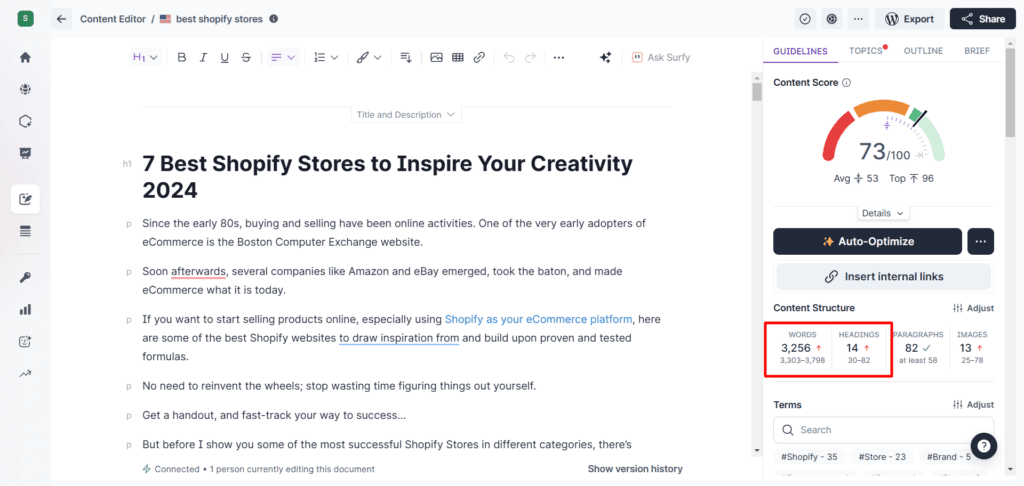The image size is (1024, 486).
Task: Select the #Brand - 5 term tag
Action: pos(948,457)
